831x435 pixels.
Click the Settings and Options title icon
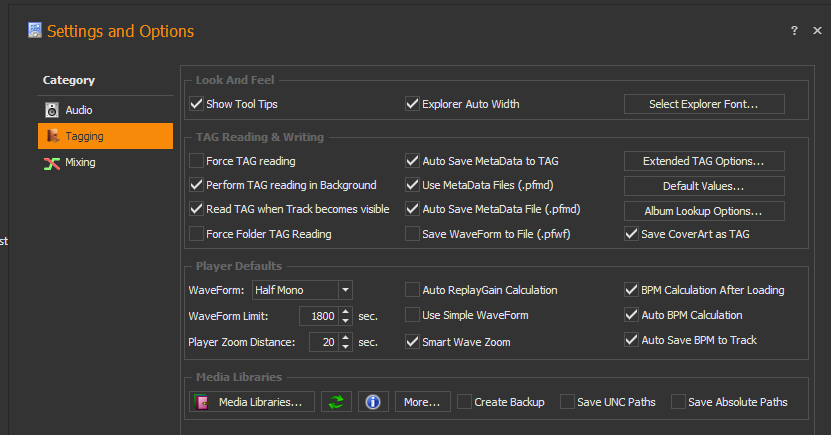click(35, 30)
